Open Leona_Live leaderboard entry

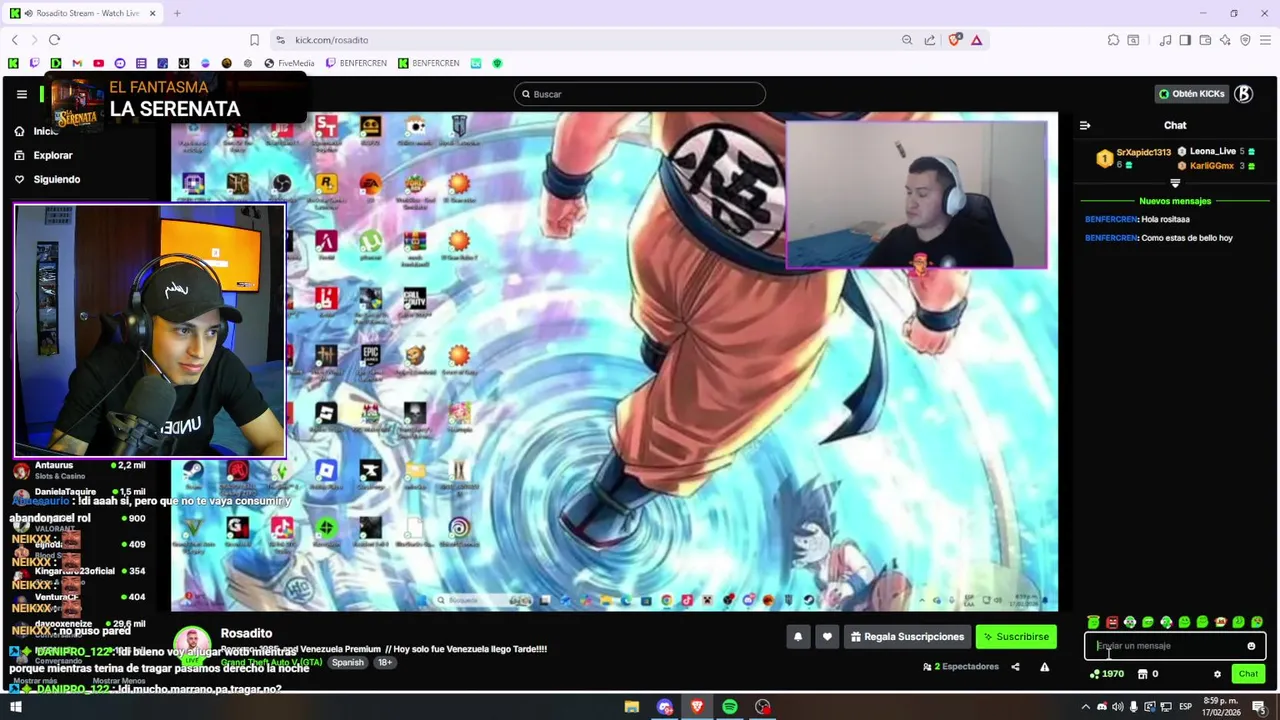[1216, 152]
